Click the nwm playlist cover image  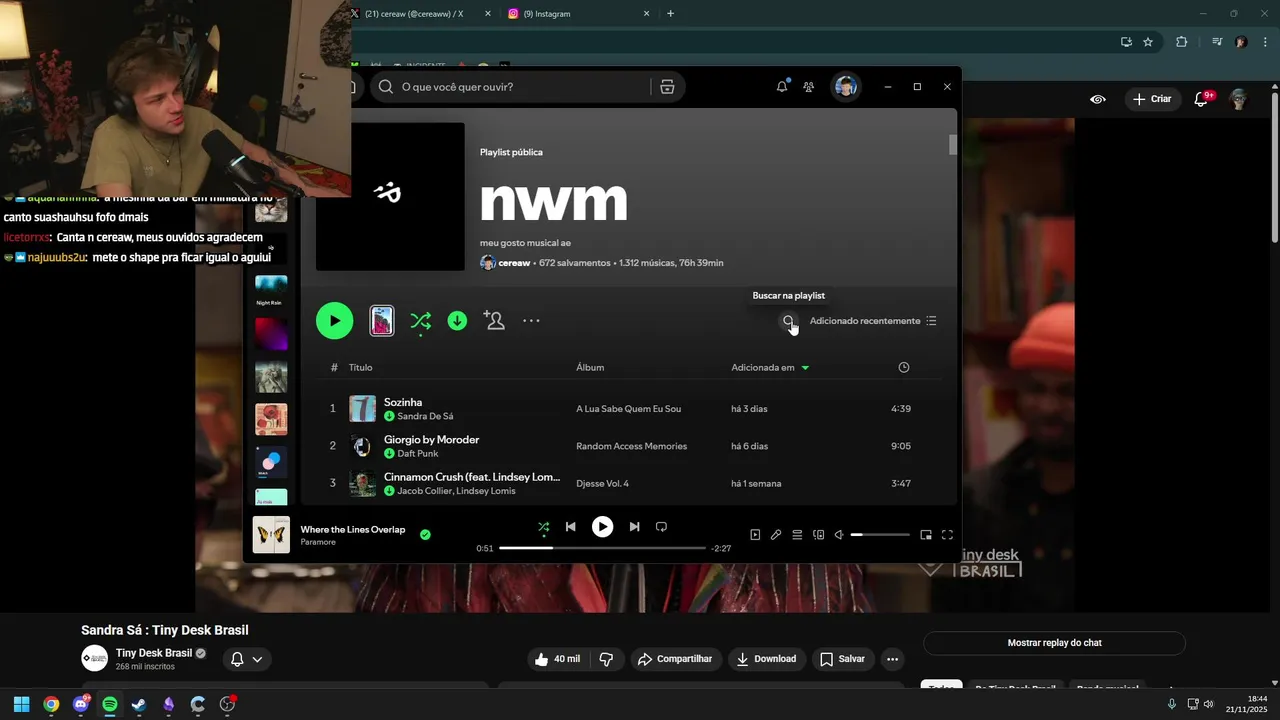390,196
